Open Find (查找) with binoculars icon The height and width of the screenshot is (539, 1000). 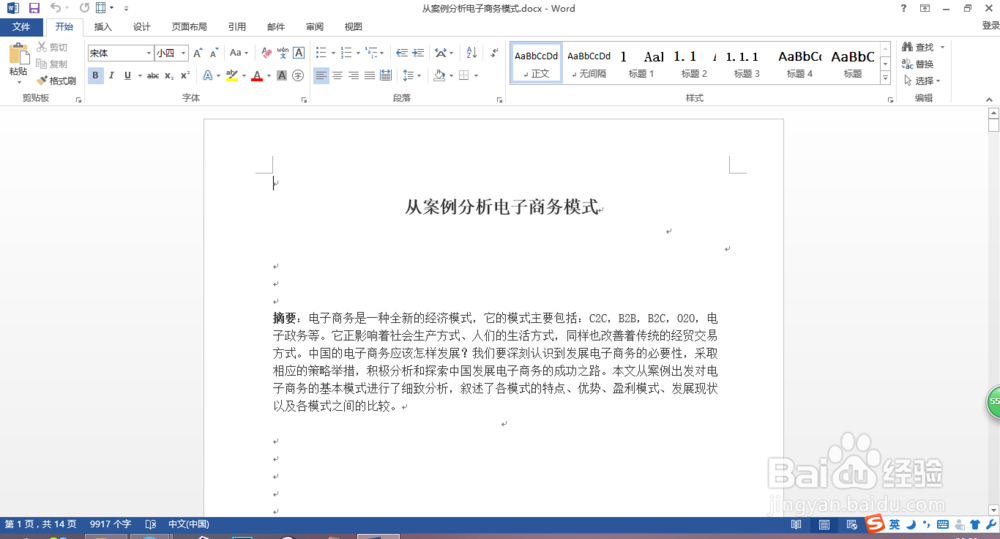[x=918, y=47]
